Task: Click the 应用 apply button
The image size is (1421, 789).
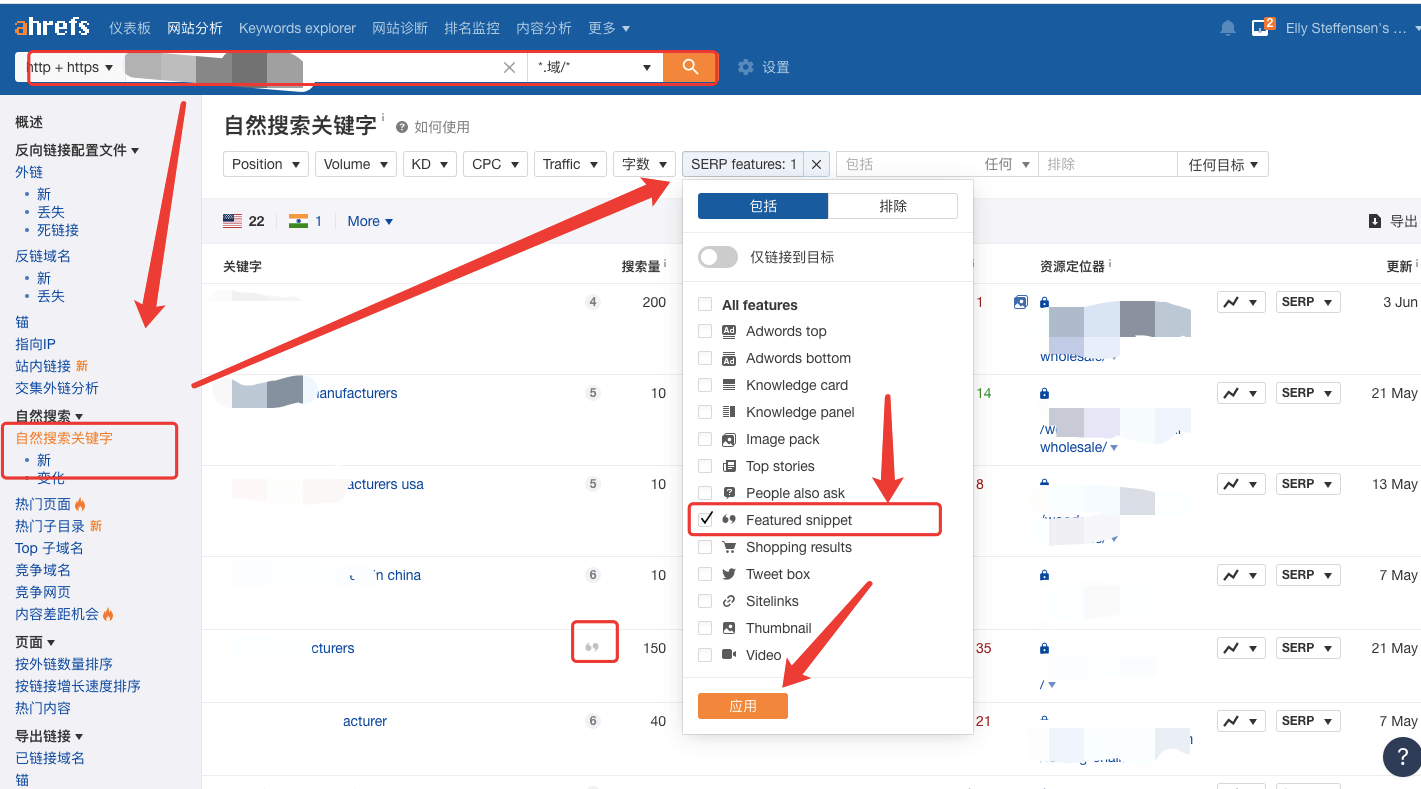Action: [x=743, y=706]
